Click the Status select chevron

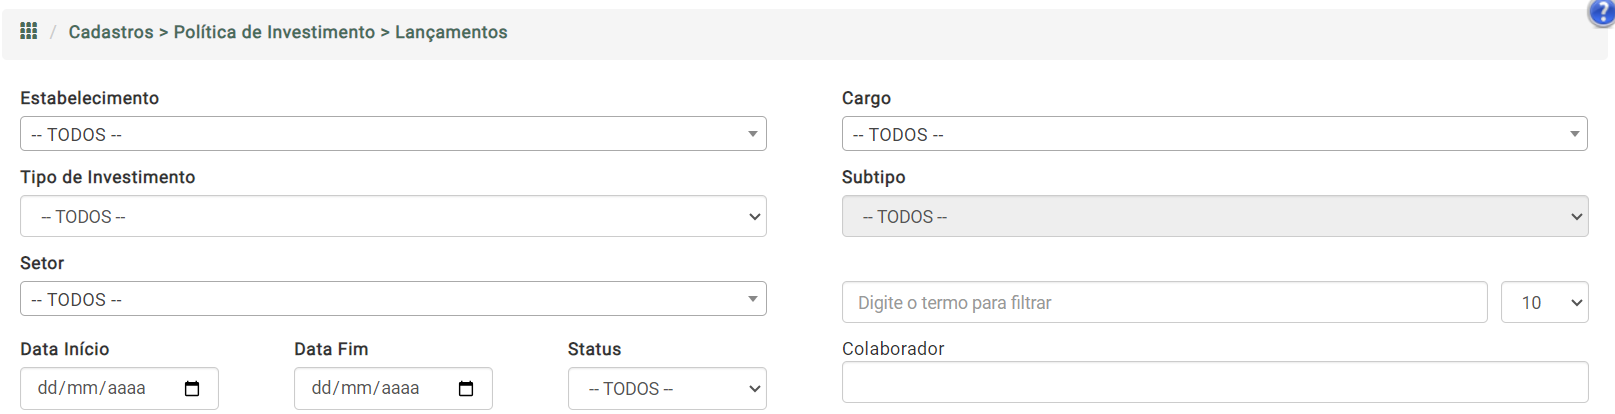(755, 389)
